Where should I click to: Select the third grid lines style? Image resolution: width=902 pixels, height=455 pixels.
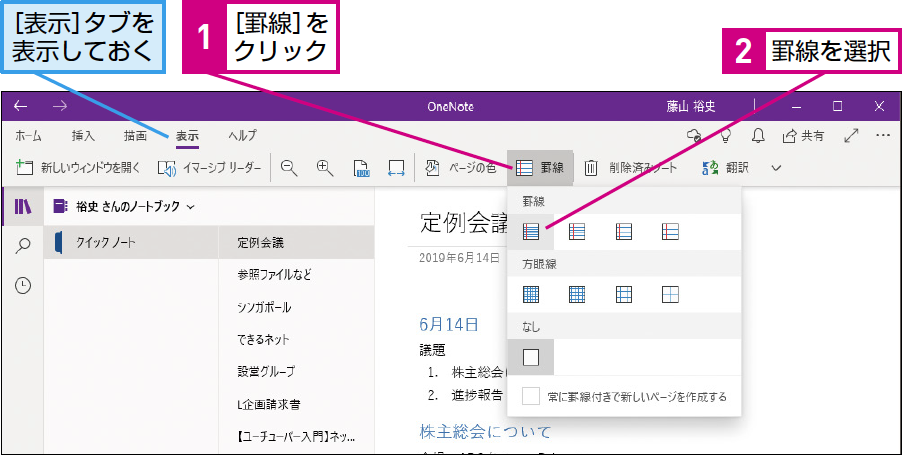coord(624,295)
